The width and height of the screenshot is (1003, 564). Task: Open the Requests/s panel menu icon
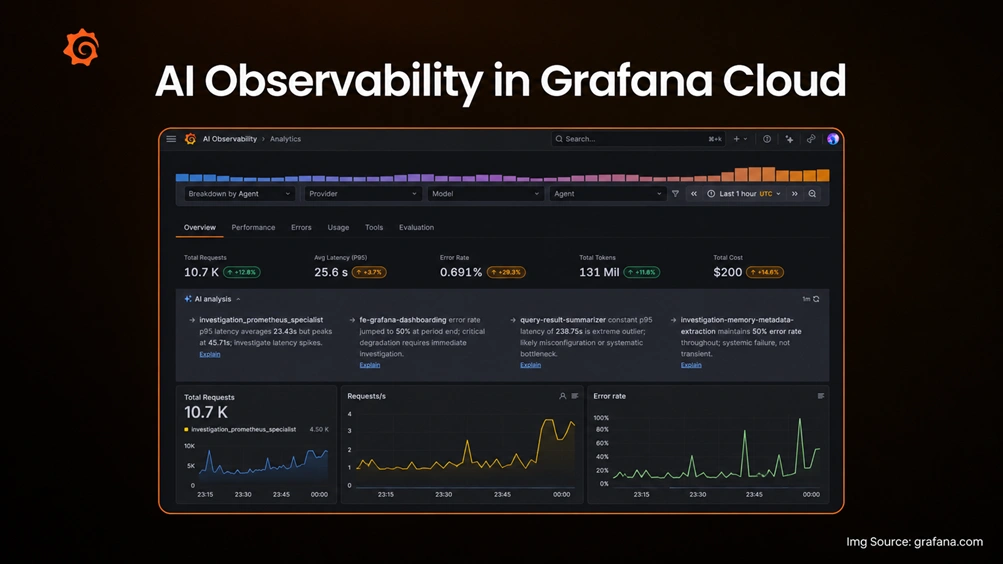[x=574, y=396]
